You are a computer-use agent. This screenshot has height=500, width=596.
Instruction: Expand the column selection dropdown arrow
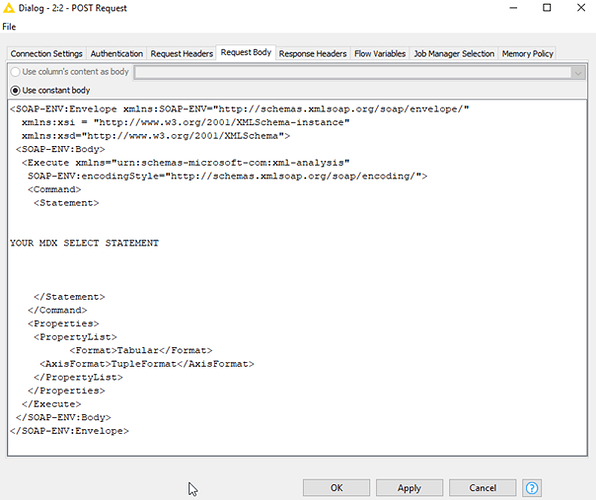pyautogui.click(x=578, y=73)
